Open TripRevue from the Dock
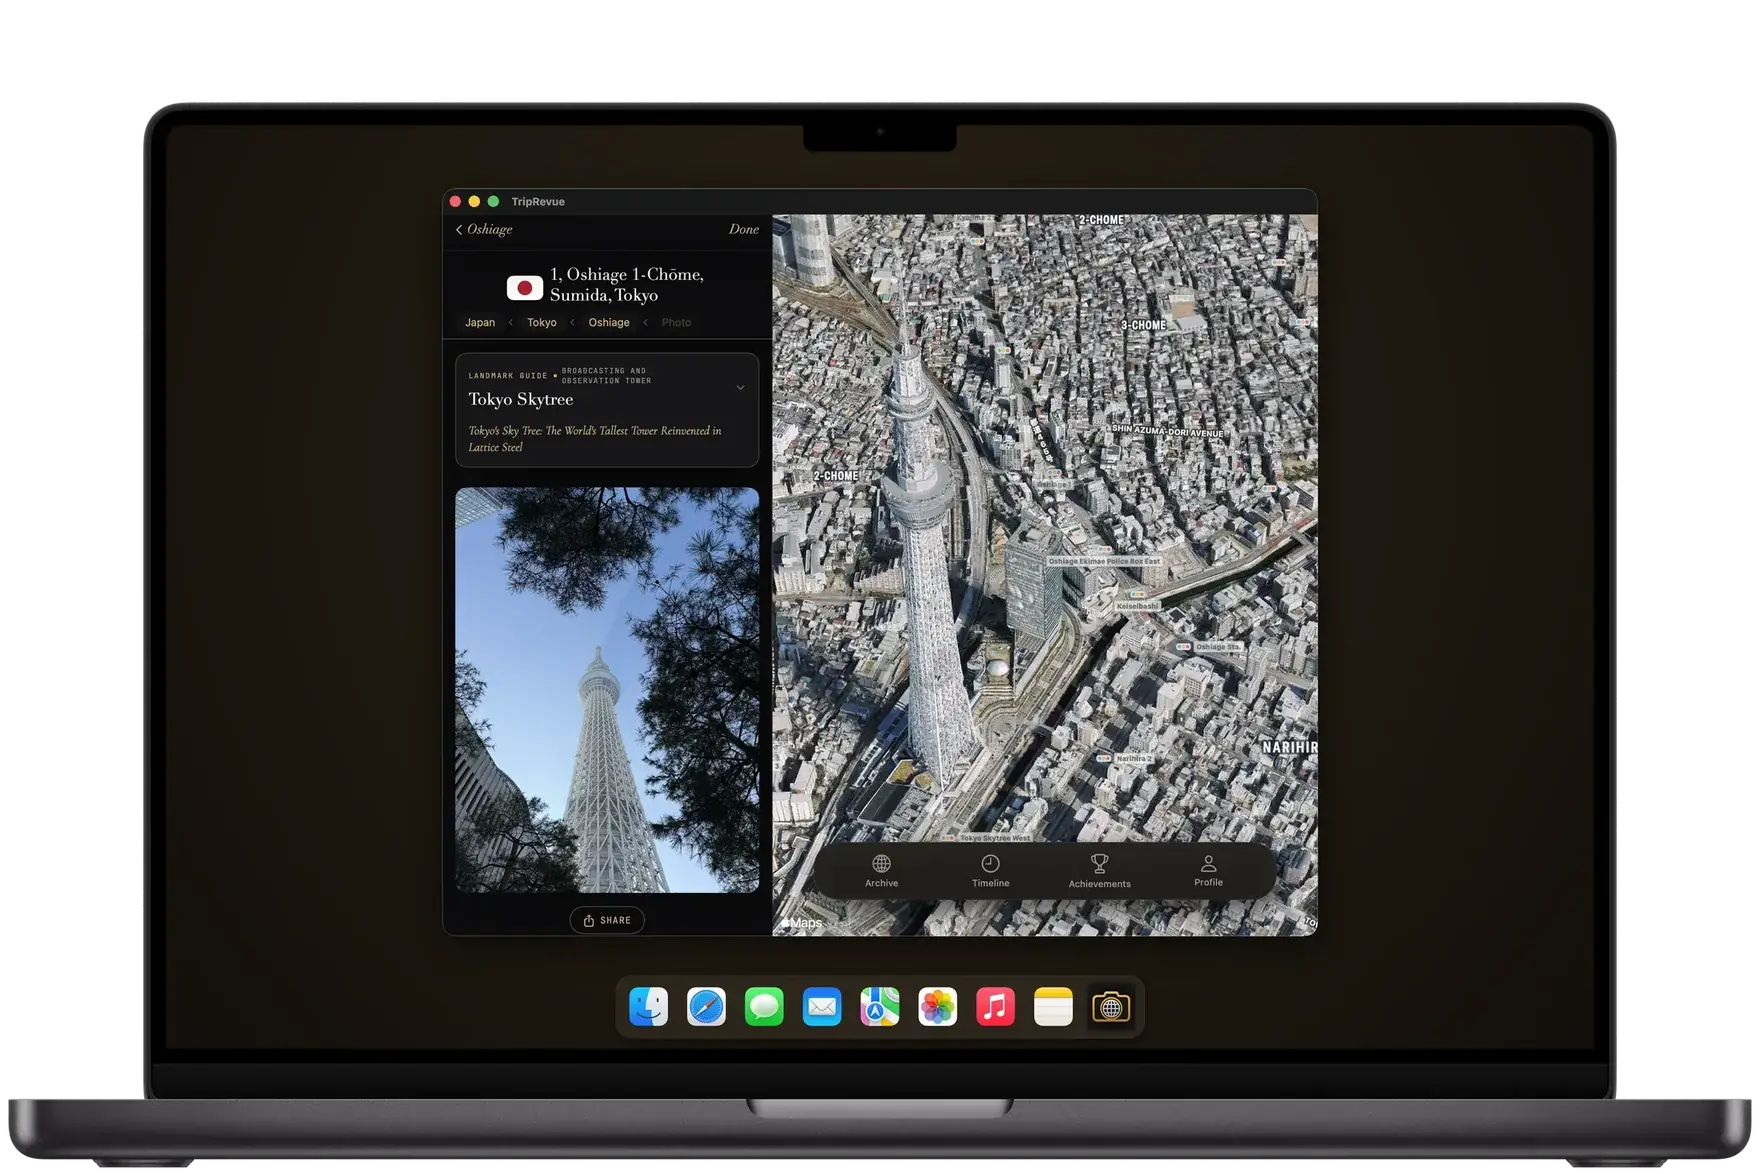The image size is (1760, 1174). coord(1111,1007)
